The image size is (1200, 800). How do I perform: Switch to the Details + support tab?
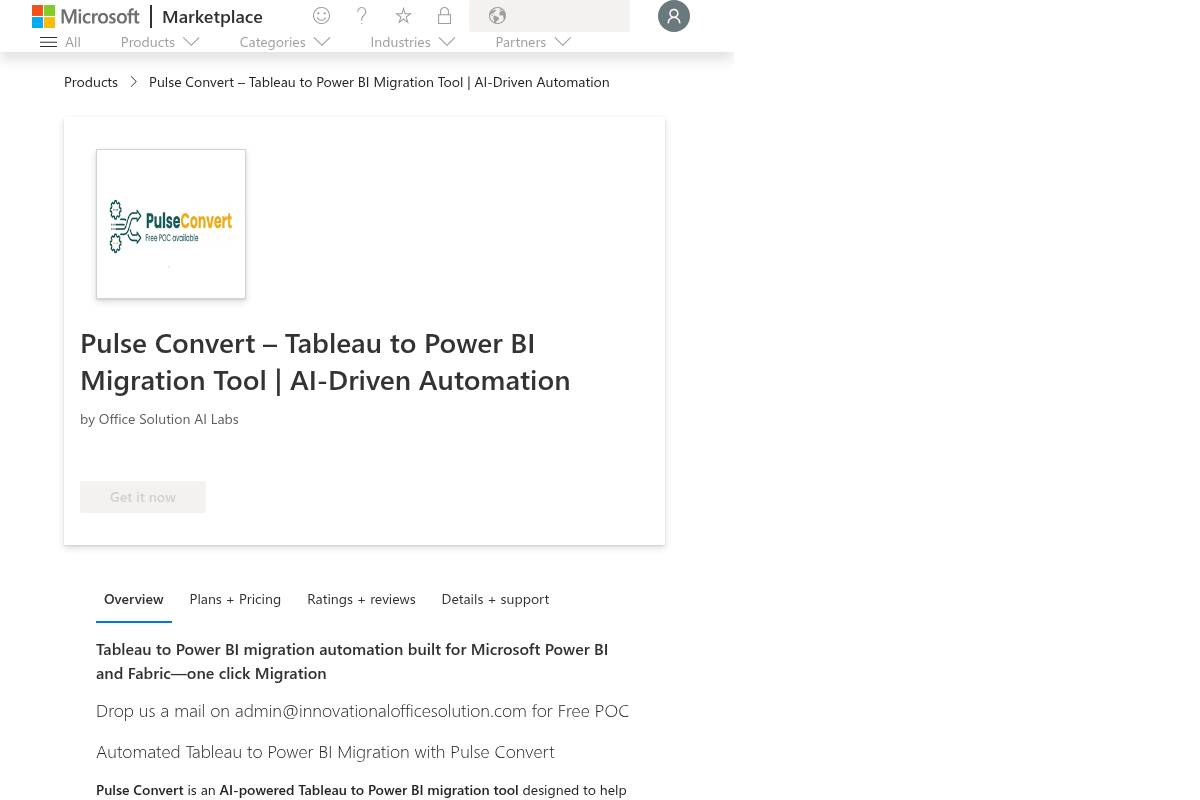point(495,599)
